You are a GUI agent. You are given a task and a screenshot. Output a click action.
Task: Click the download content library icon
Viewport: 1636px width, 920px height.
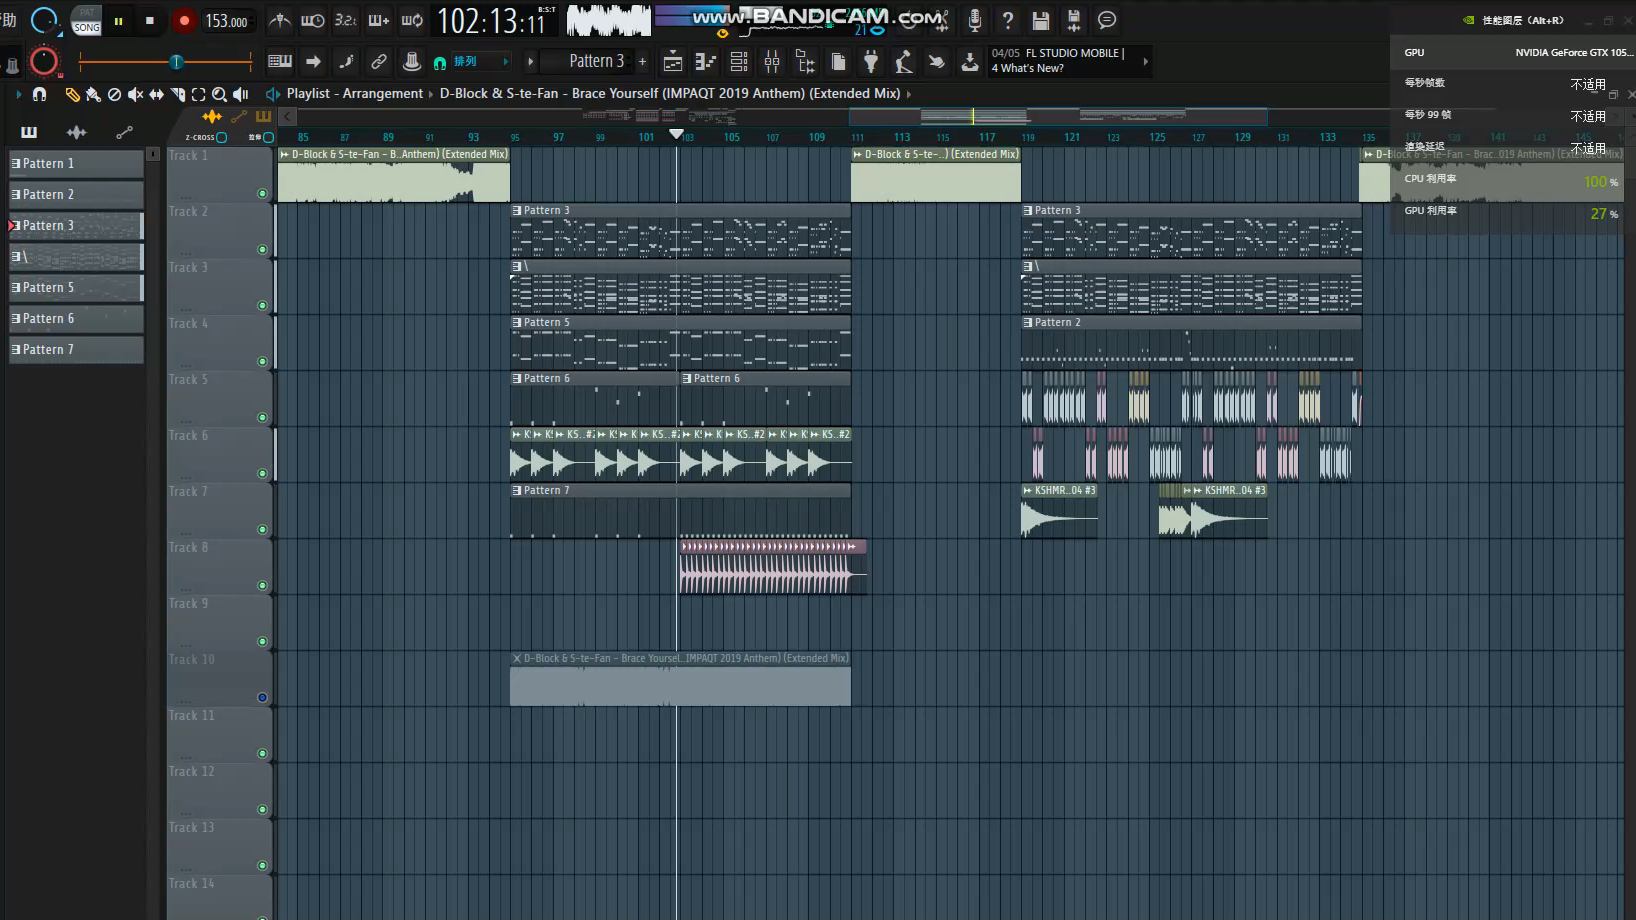pyautogui.click(x=970, y=62)
